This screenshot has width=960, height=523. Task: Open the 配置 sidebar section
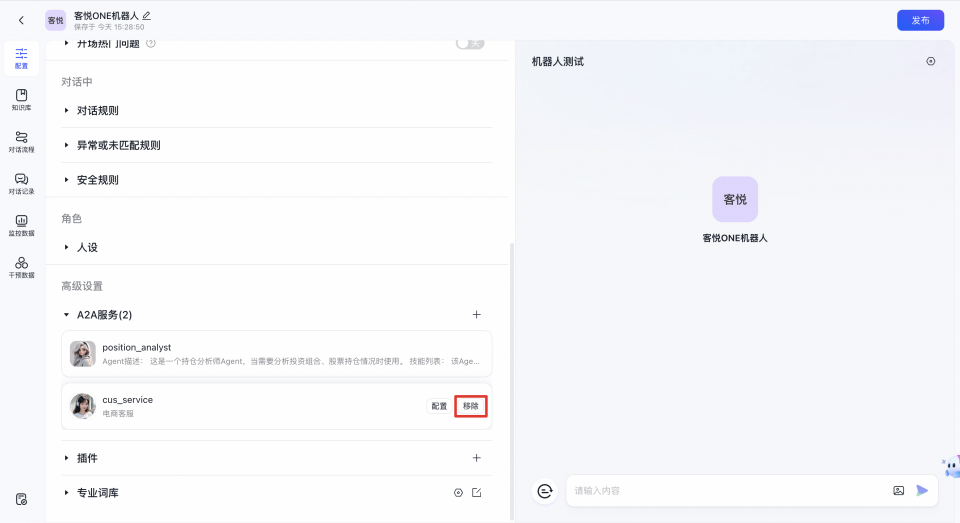21,58
